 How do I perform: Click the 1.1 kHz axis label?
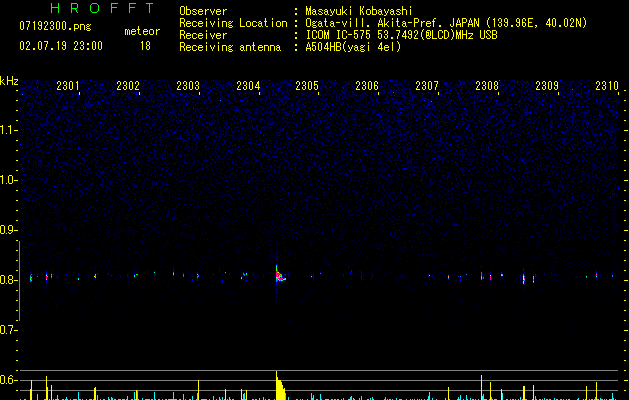pyautogui.click(x=8, y=130)
